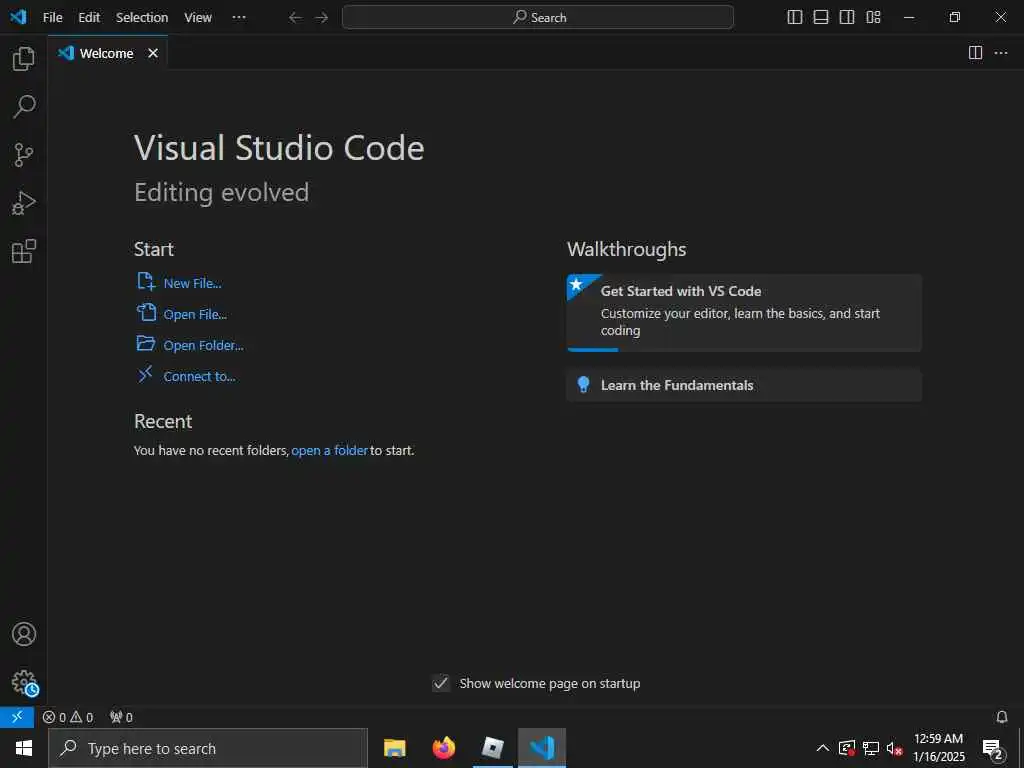The height and width of the screenshot is (768, 1024).
Task: Click the VS Code logo in title bar
Action: click(x=18, y=18)
